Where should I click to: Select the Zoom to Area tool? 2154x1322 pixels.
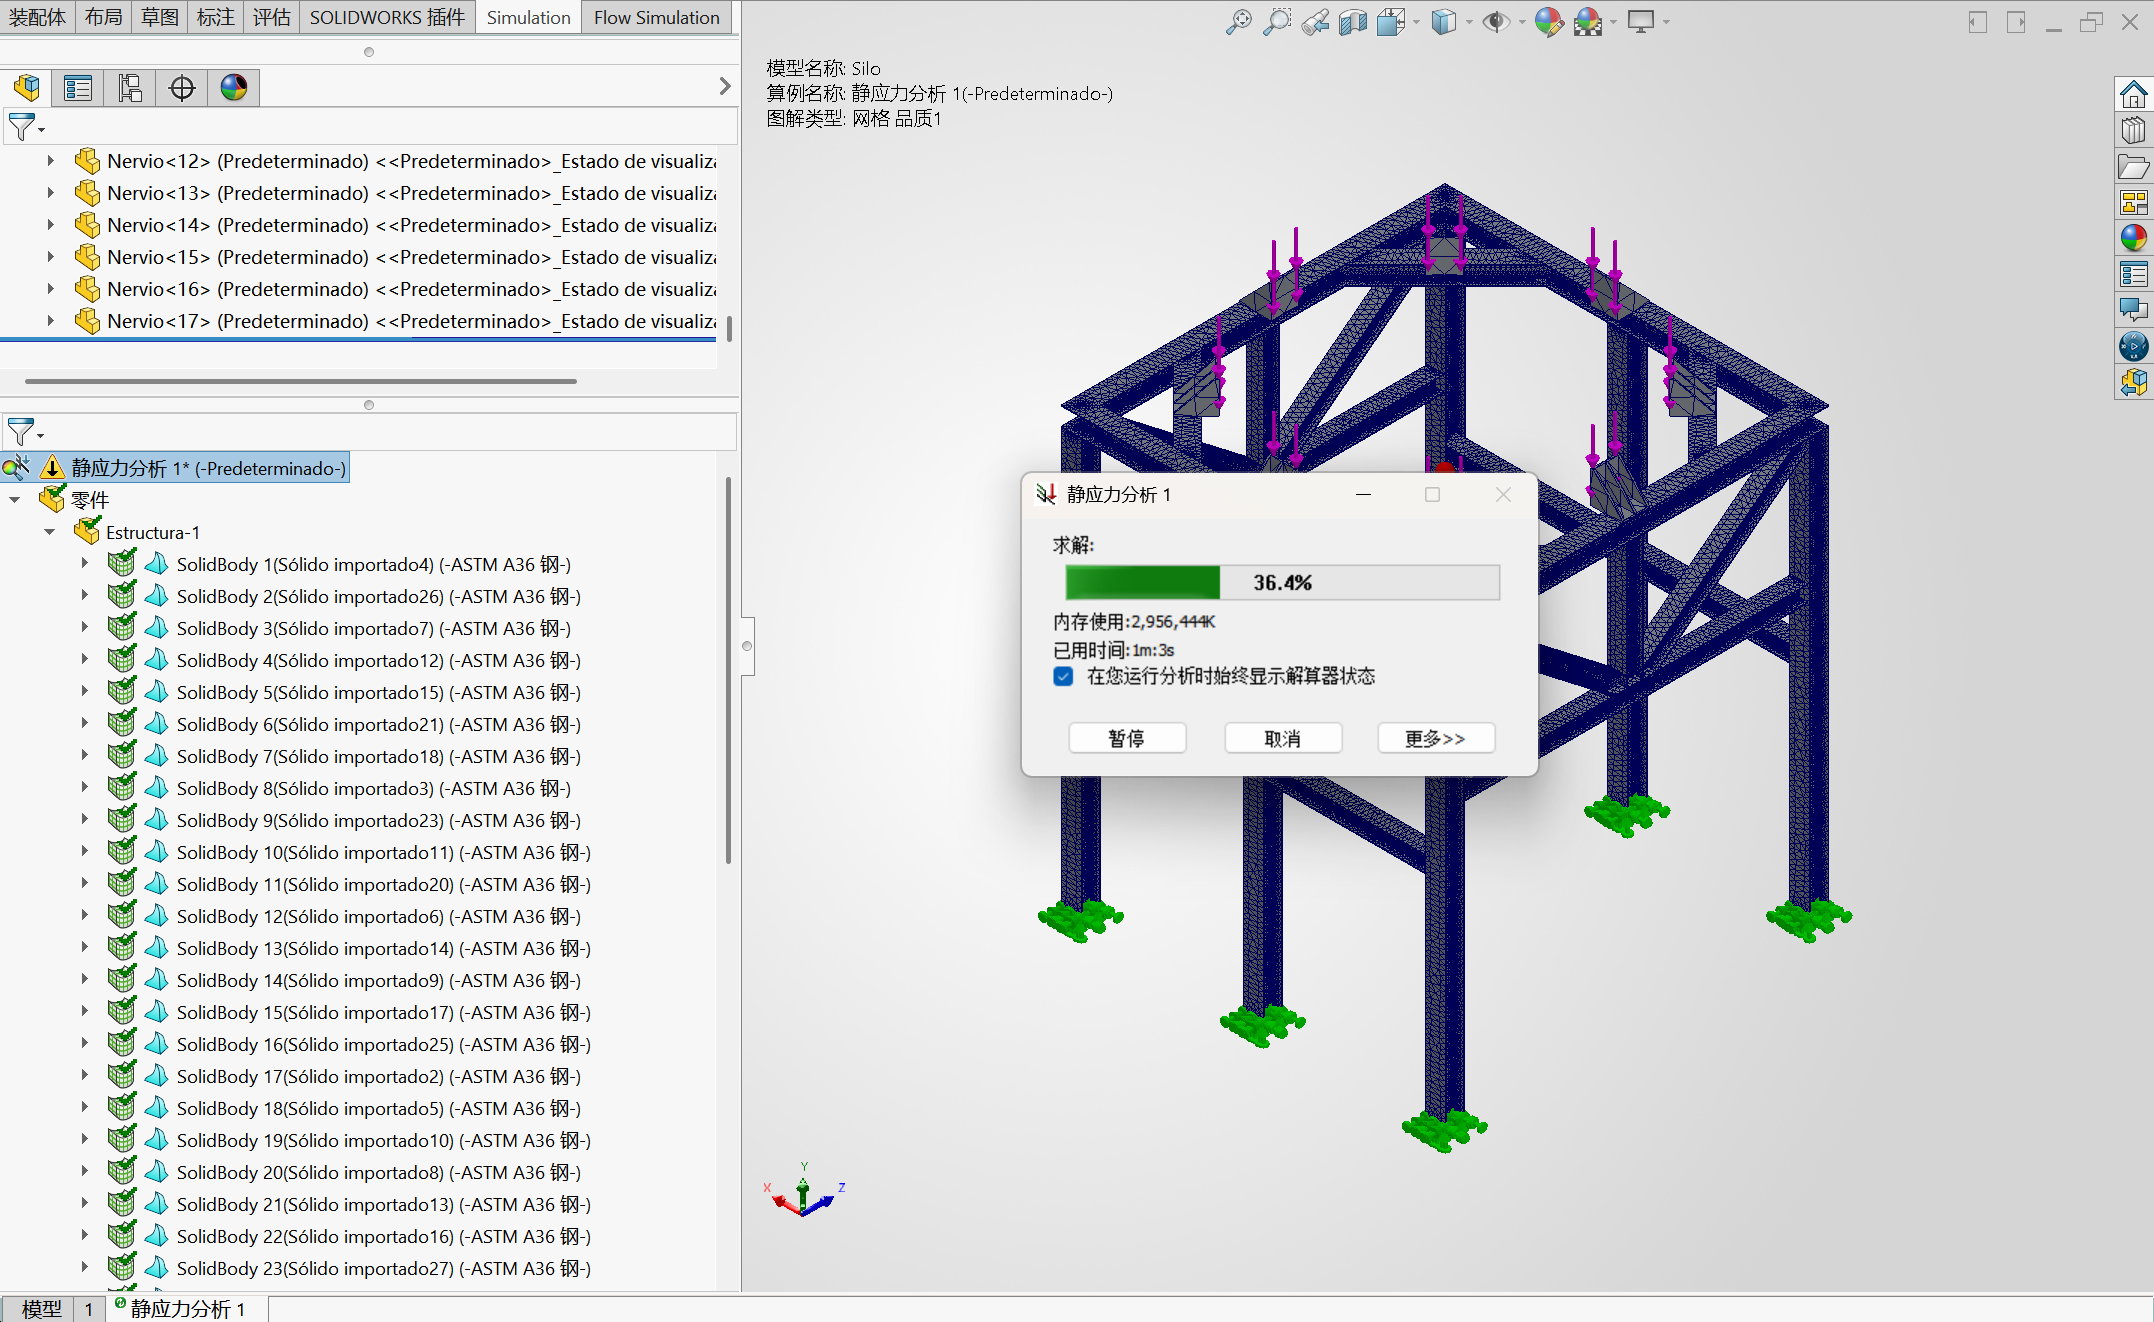[x=1277, y=21]
